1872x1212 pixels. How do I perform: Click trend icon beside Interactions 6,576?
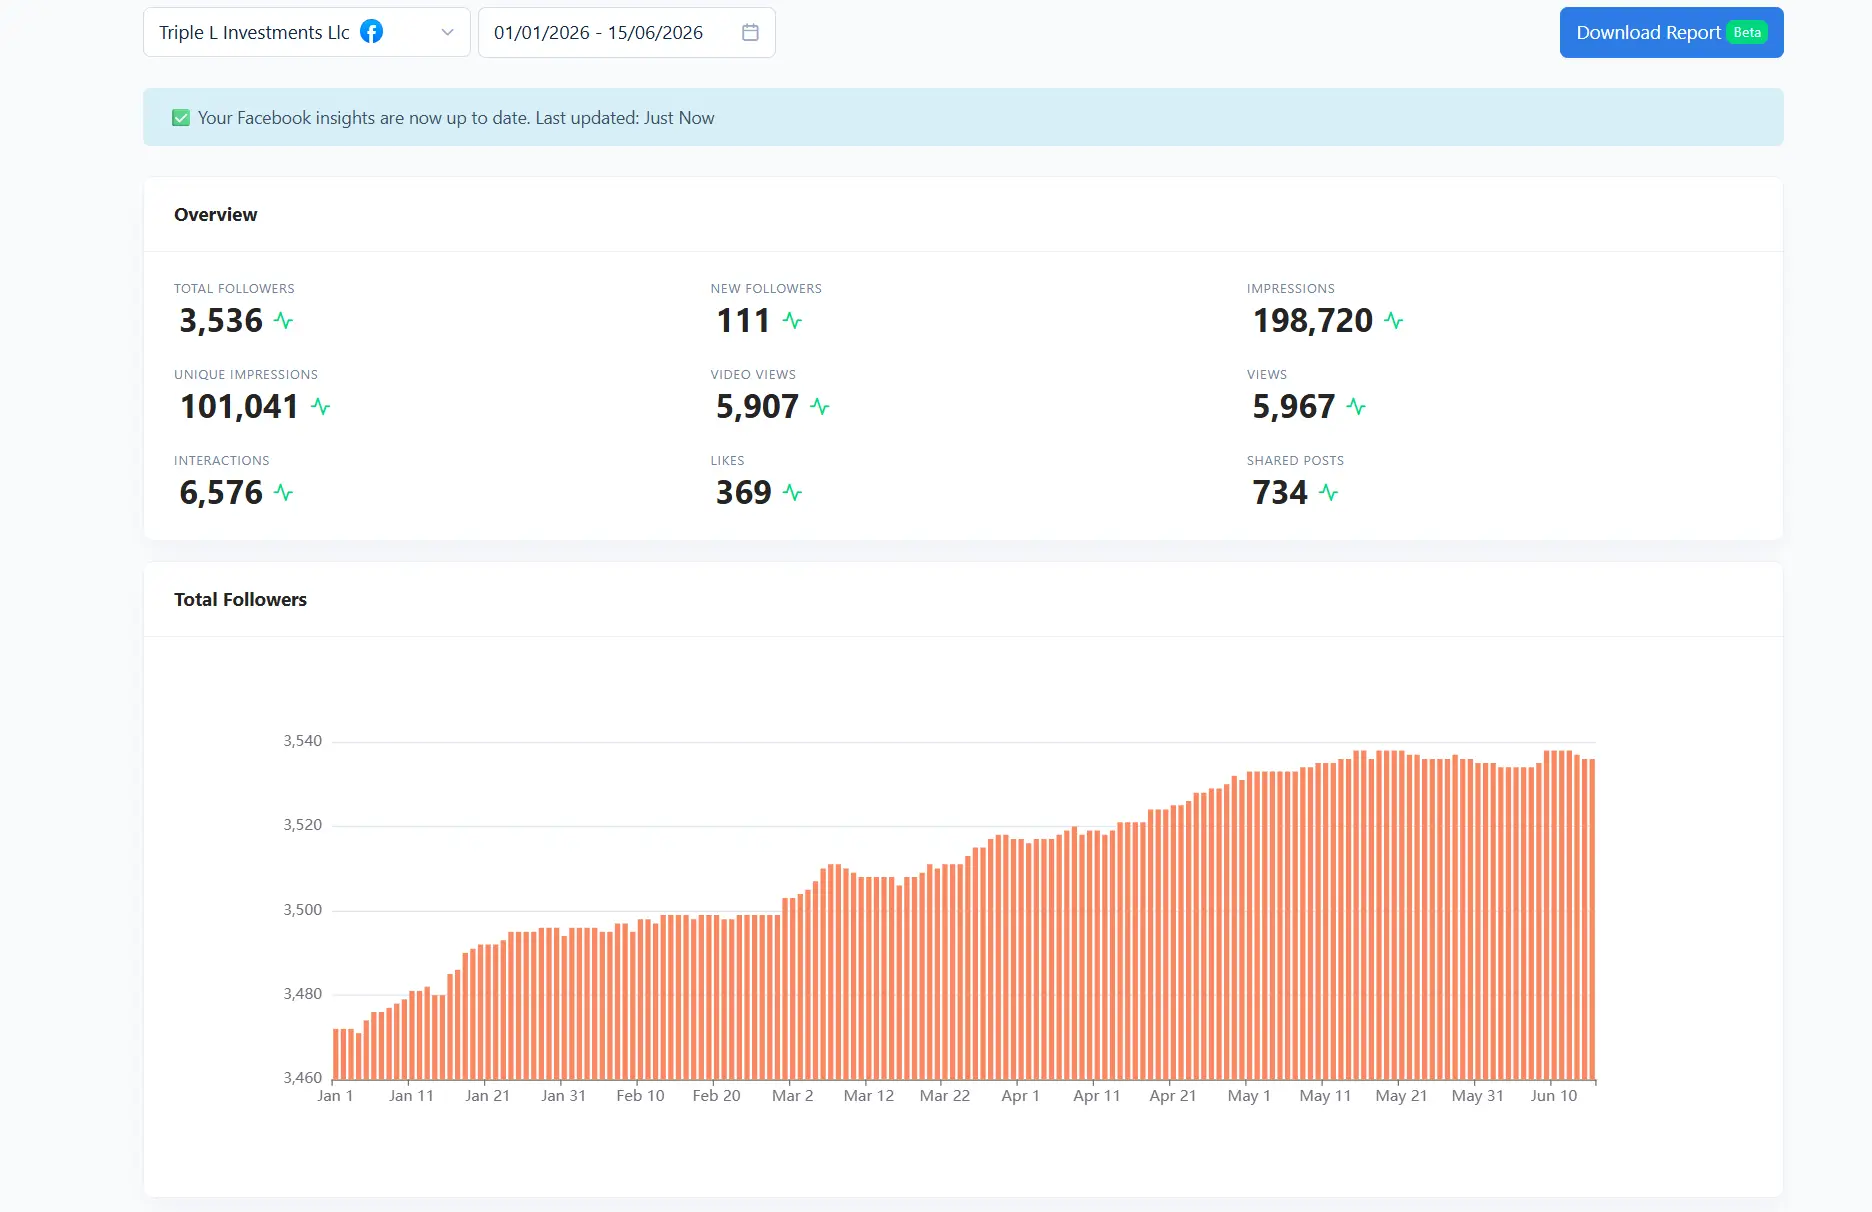(284, 493)
